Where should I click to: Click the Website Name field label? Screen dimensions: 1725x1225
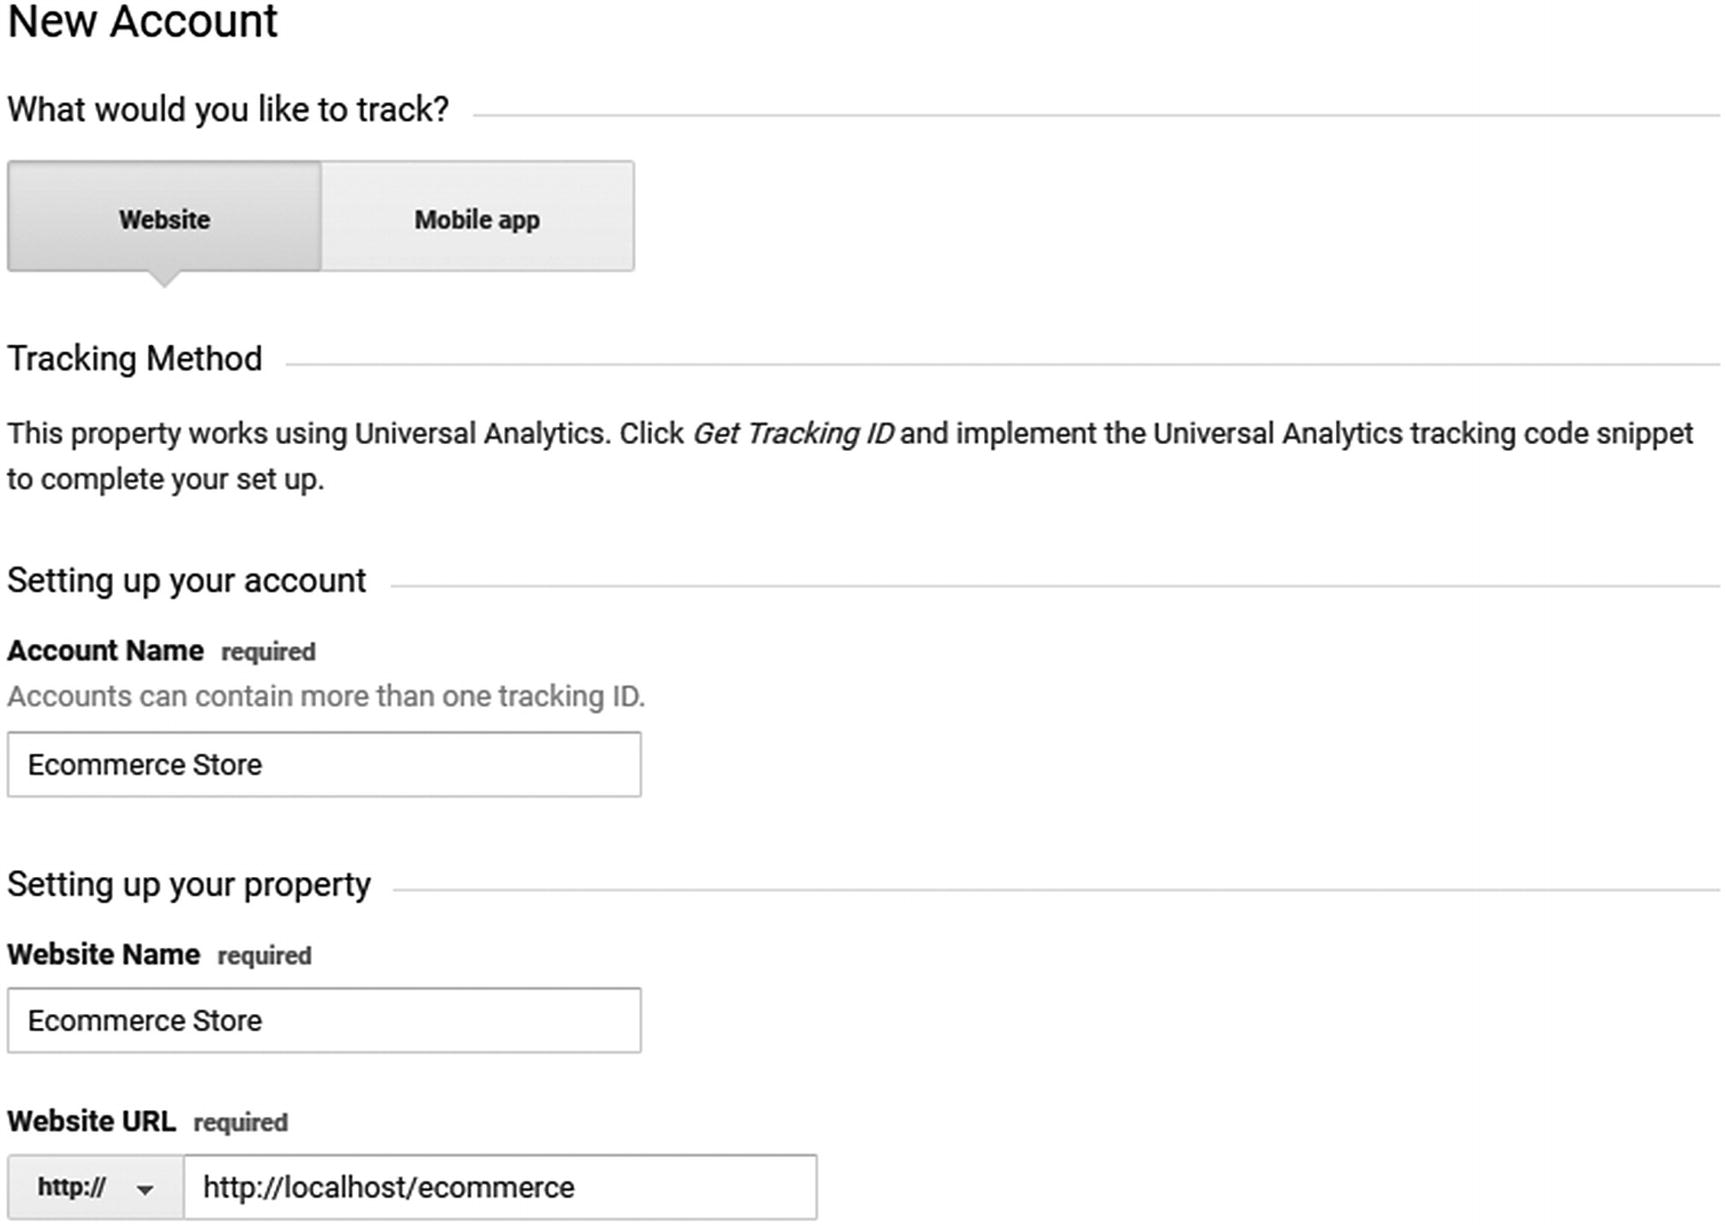[103, 955]
